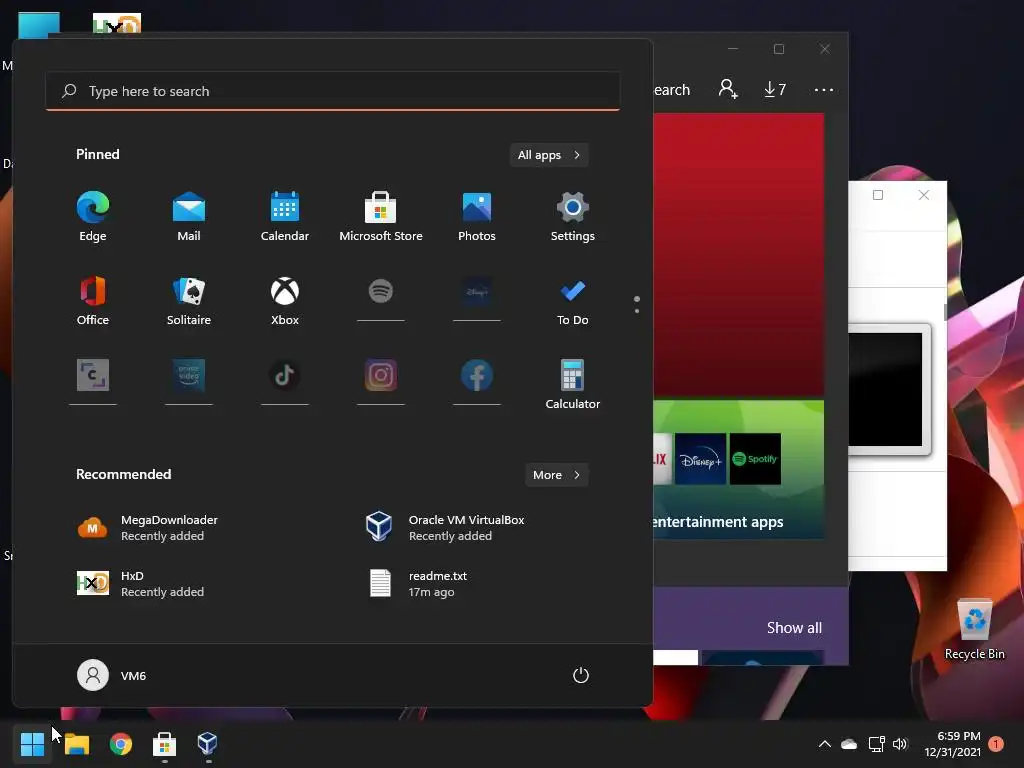Show More recommended items
Screen dimensions: 1024x768
click(x=556, y=475)
